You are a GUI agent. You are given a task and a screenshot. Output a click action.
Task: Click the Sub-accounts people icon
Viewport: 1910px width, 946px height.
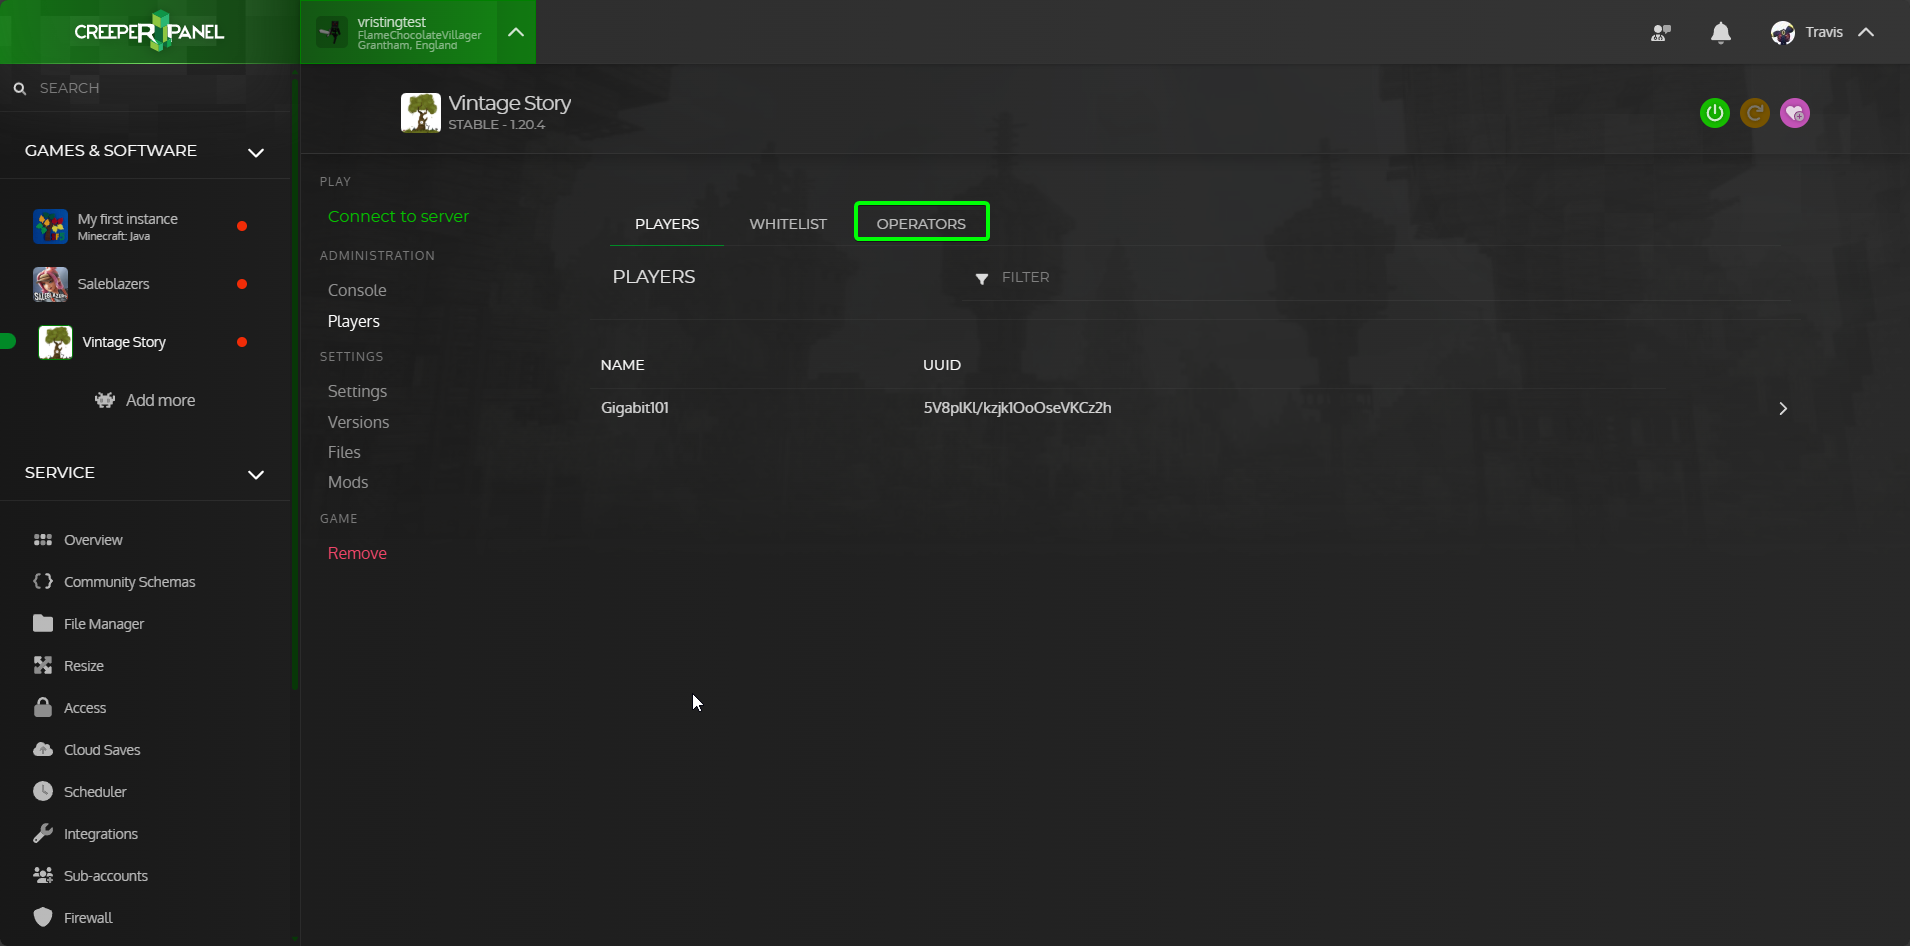point(43,875)
